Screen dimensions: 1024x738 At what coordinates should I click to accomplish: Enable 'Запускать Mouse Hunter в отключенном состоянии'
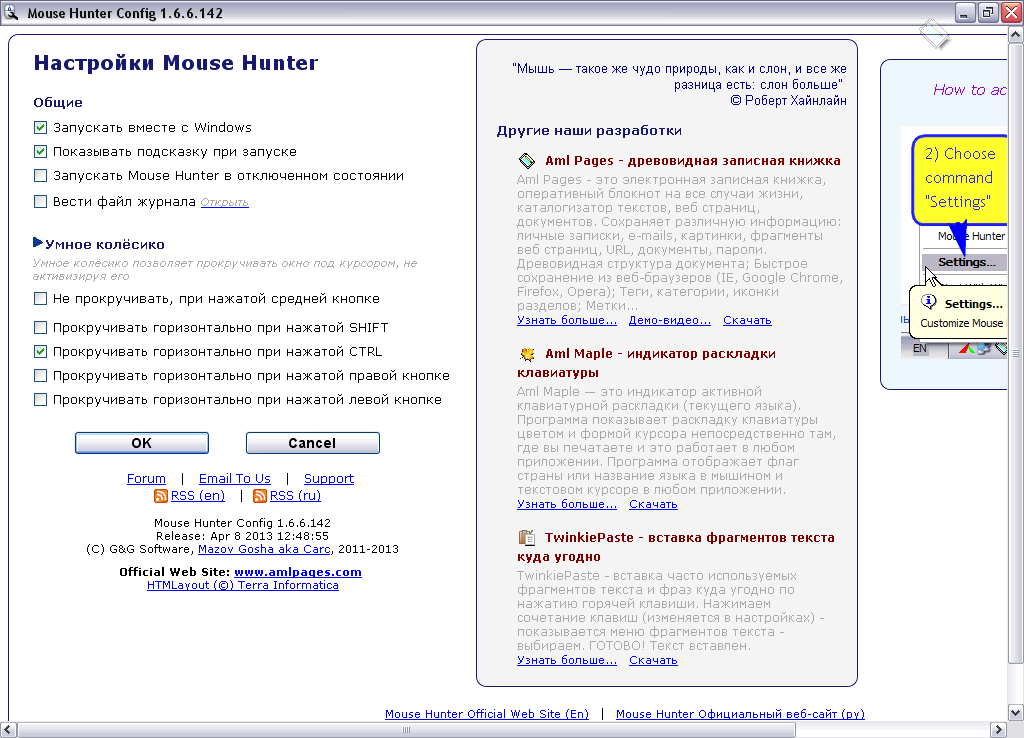(40, 176)
